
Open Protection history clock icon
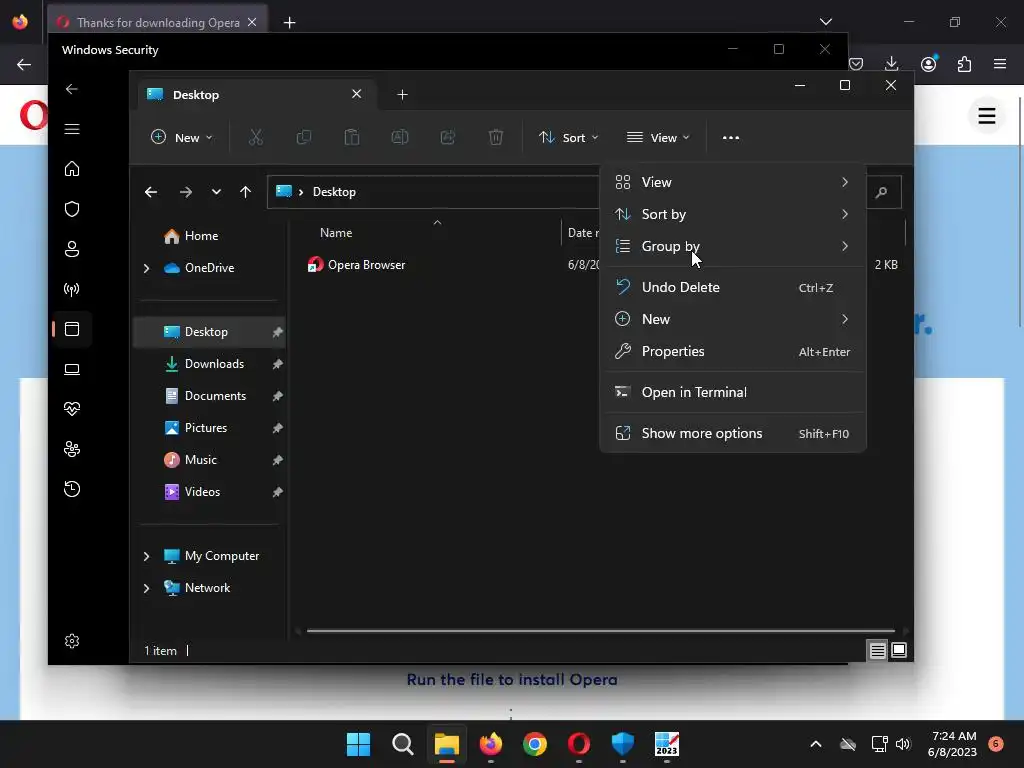(x=72, y=489)
